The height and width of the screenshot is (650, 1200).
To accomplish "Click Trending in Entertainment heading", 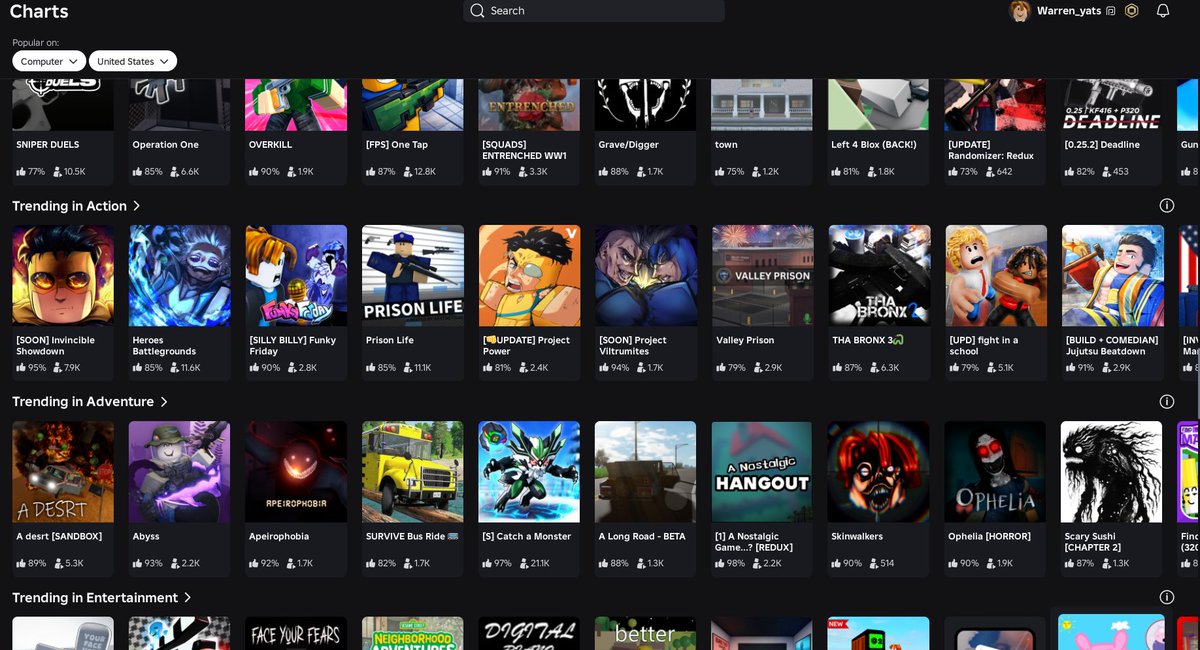I will 95,598.
